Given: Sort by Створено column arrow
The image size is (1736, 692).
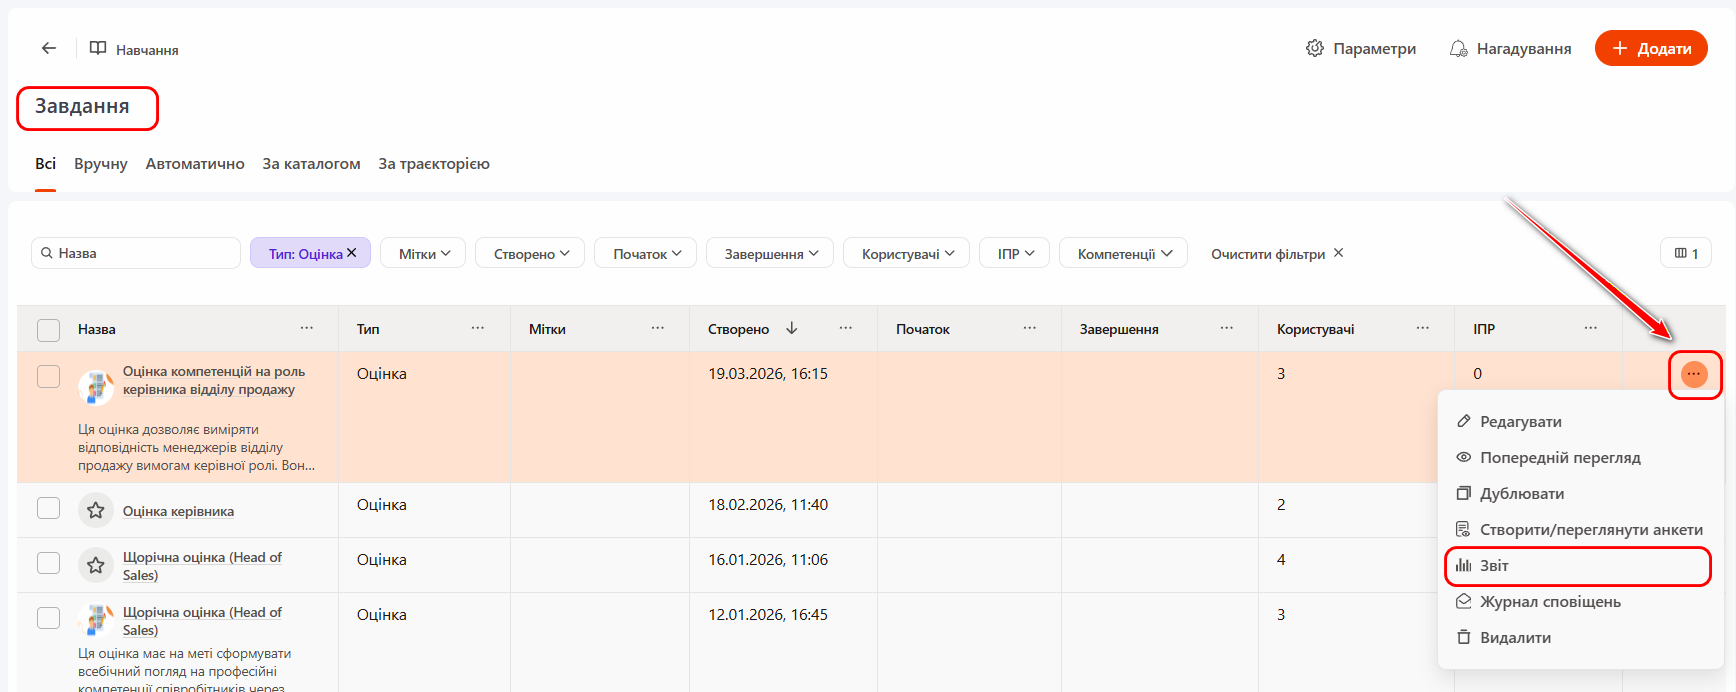Looking at the screenshot, I should [792, 328].
